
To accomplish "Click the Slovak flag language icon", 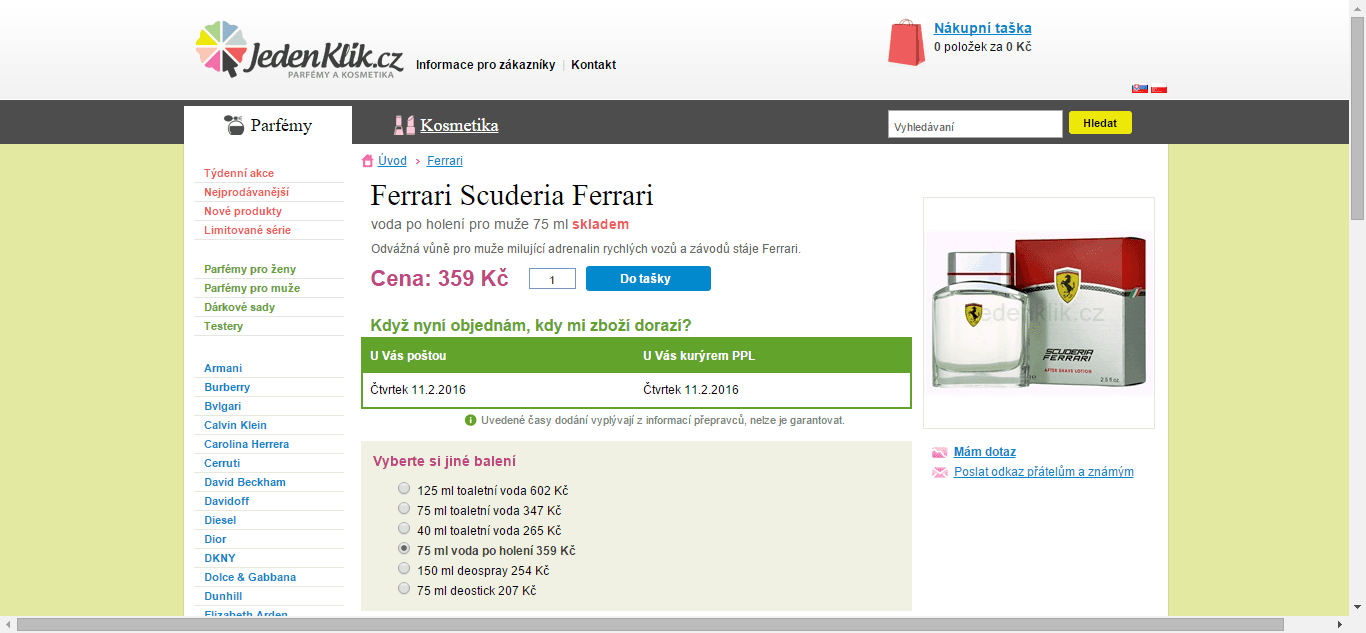I will click(1140, 87).
